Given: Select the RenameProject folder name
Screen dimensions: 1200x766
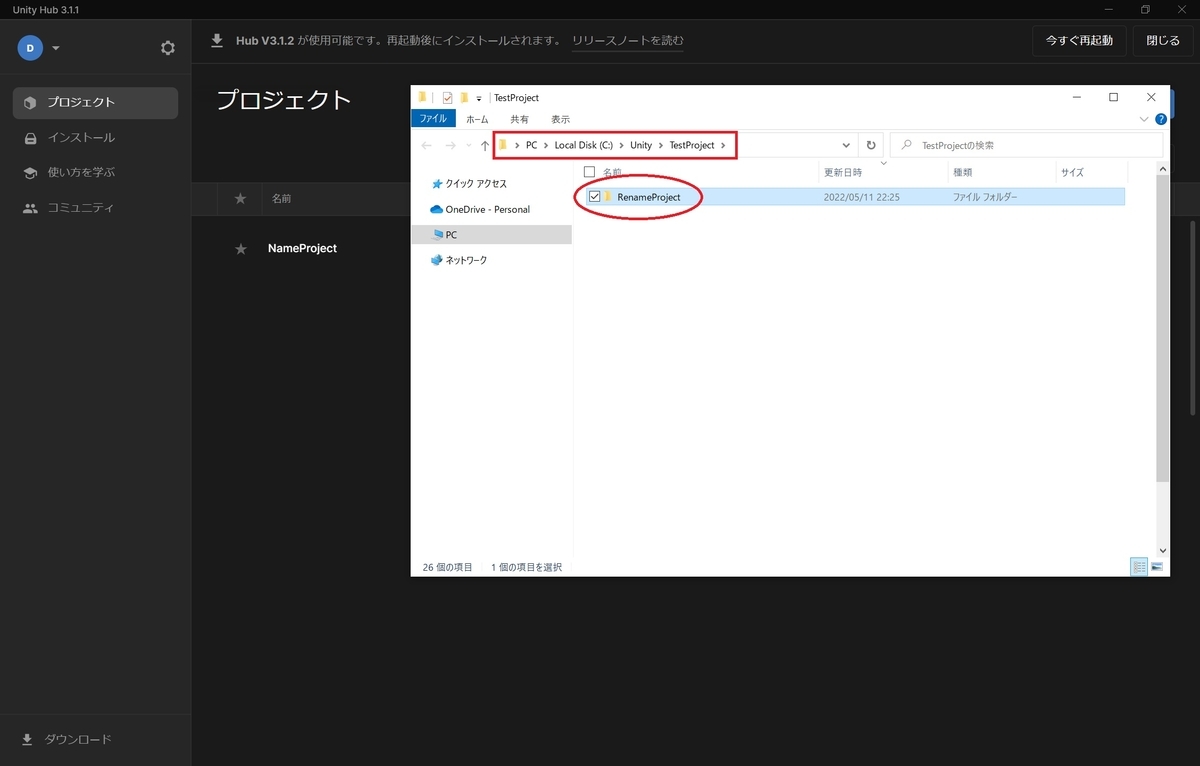Looking at the screenshot, I should coord(648,197).
